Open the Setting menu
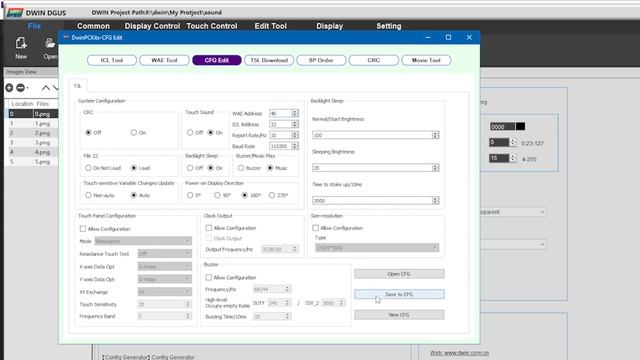640x360 pixels. (x=389, y=26)
